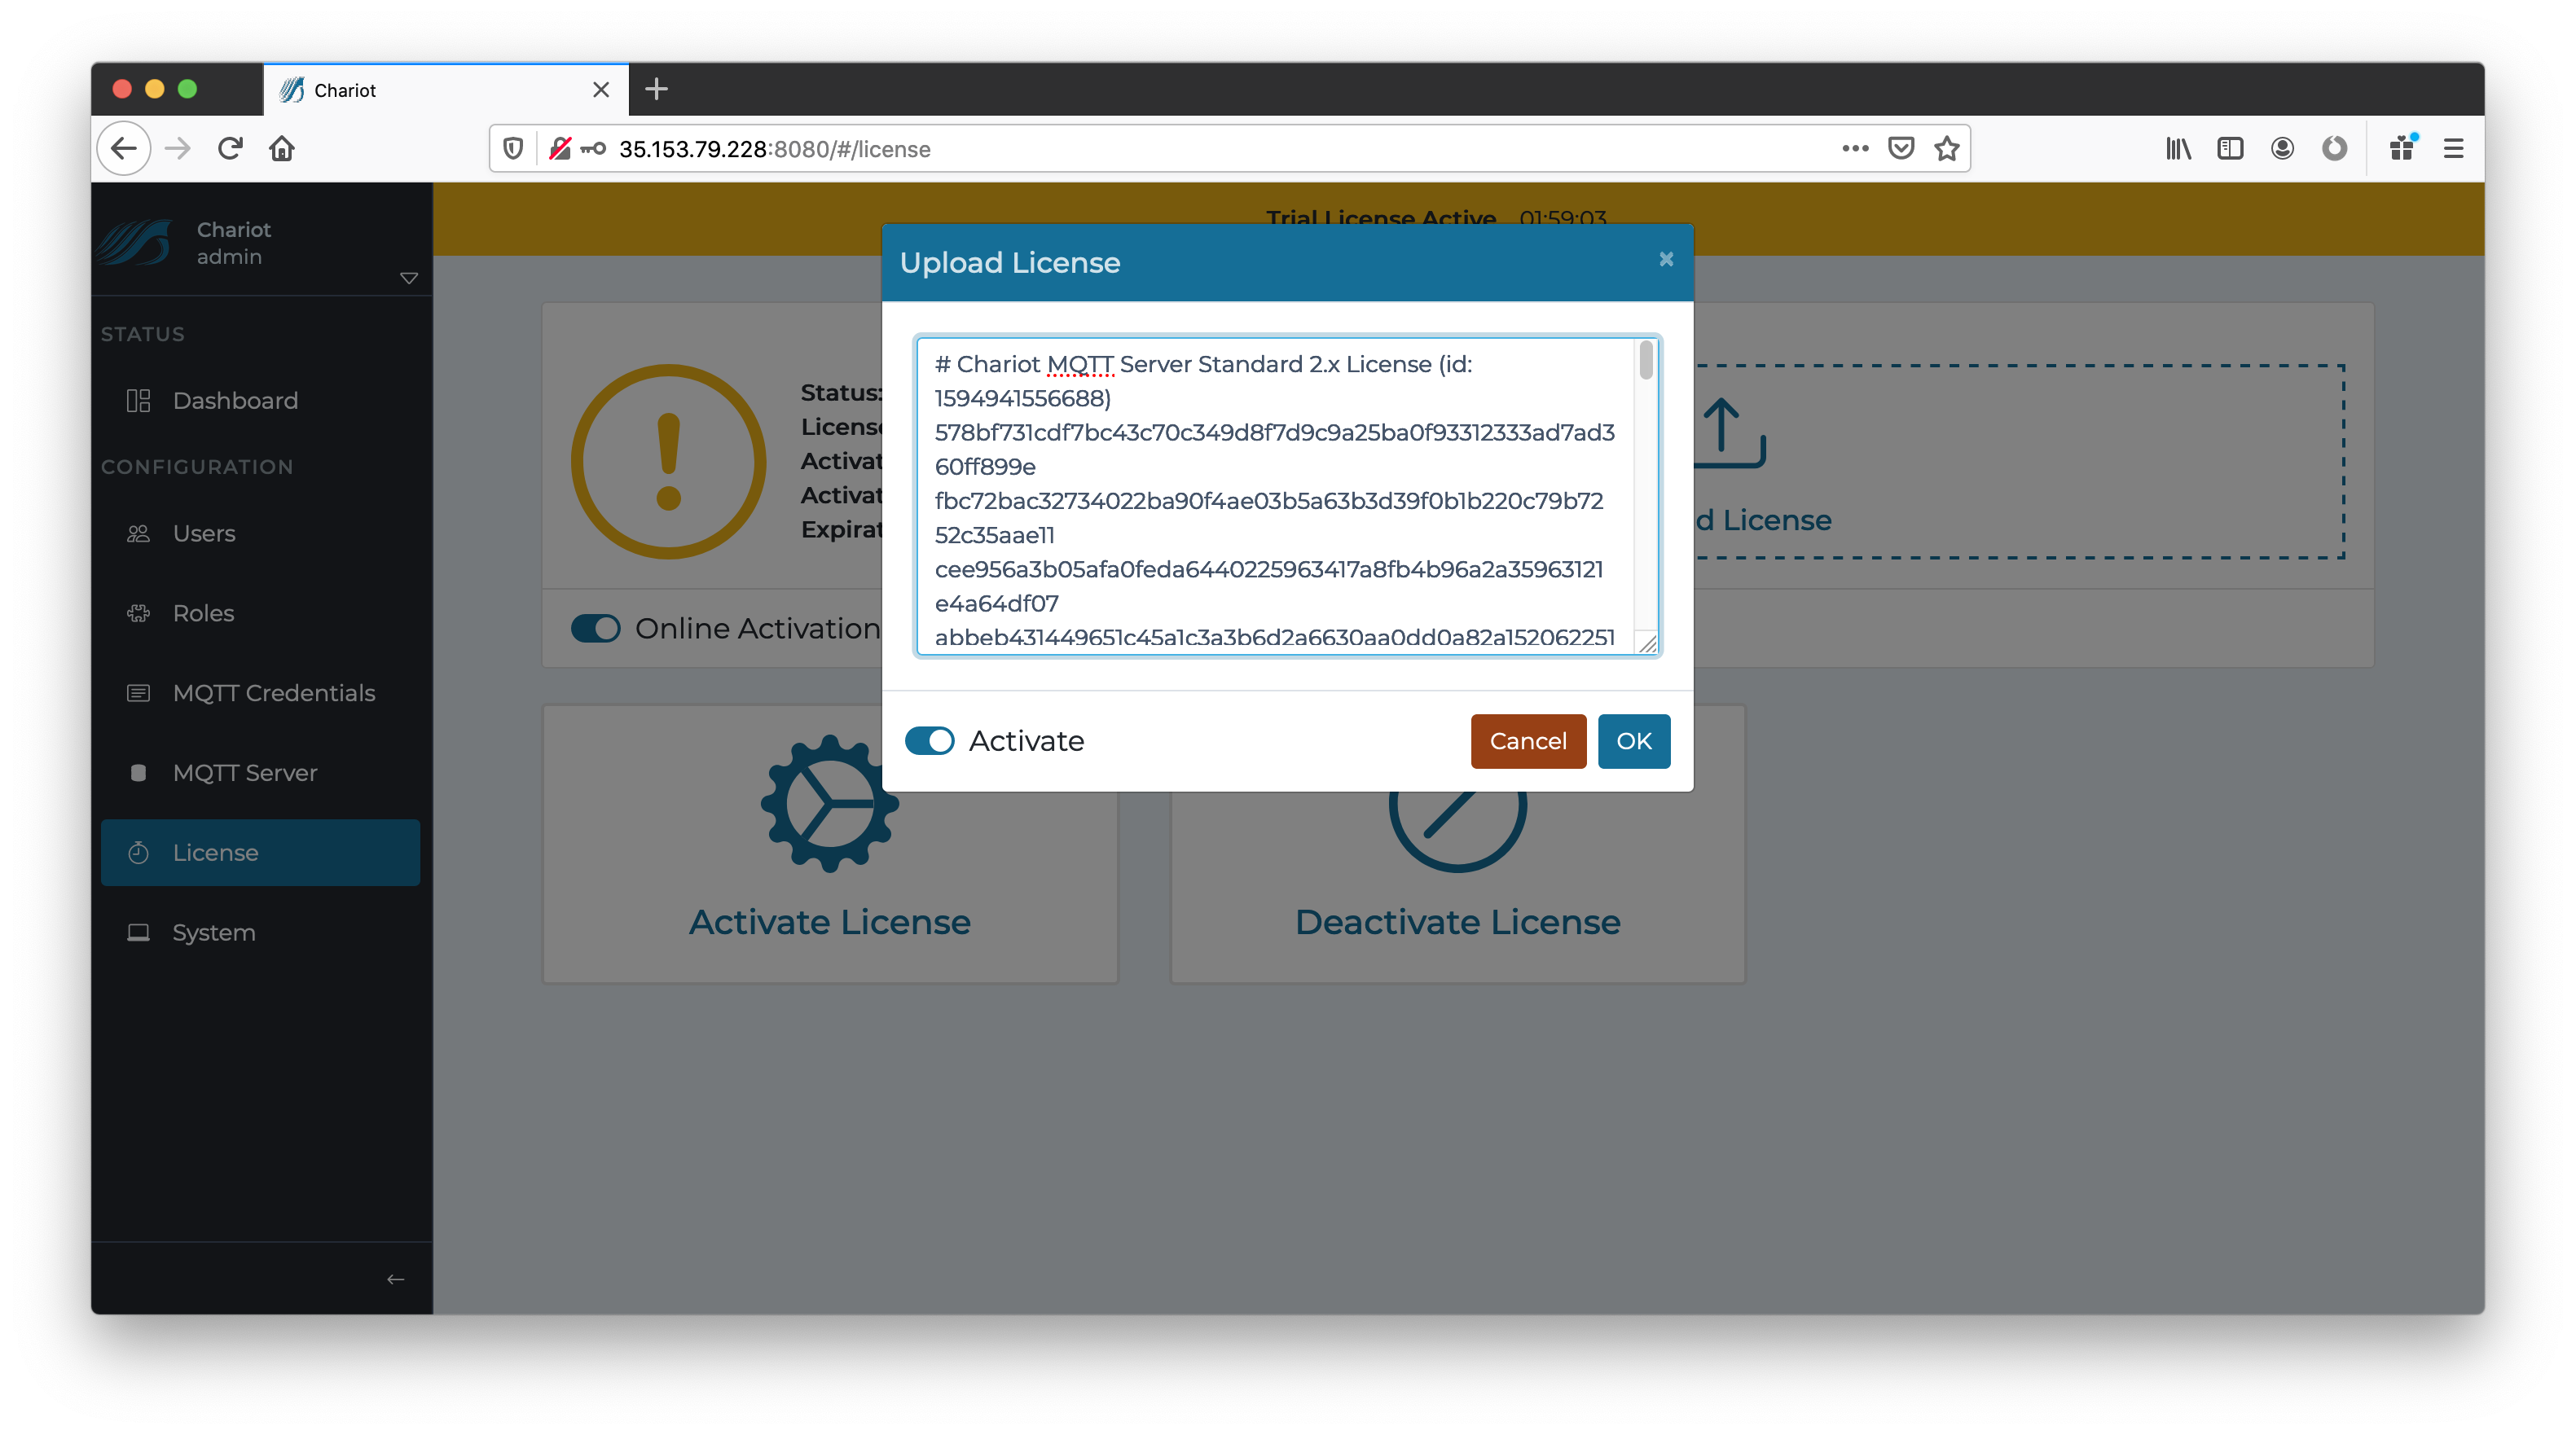Show sidebars toolbar icon

point(2230,149)
